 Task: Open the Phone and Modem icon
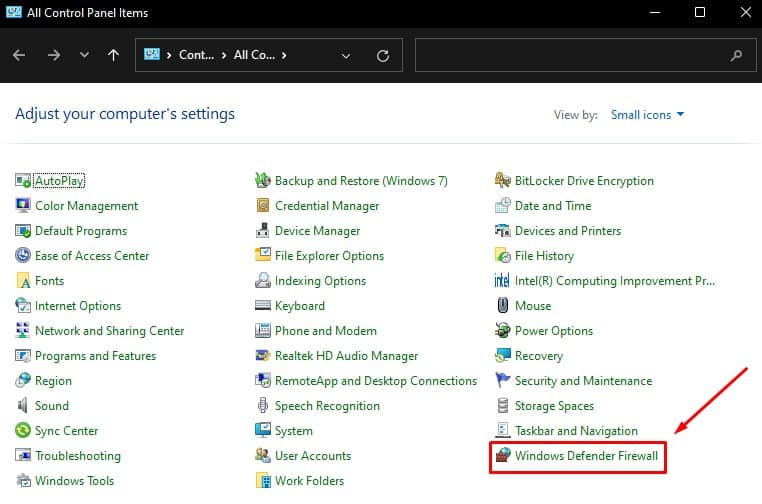[263, 331]
